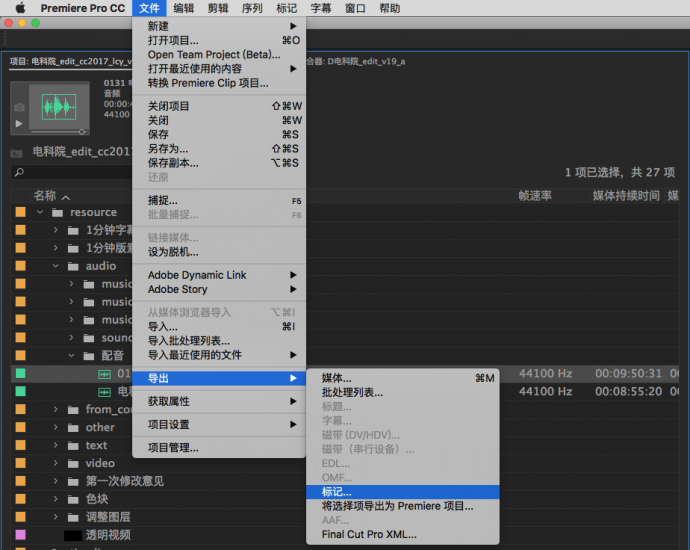Collapse the resource folder chevron
This screenshot has width=690, height=550.
click(x=40, y=212)
